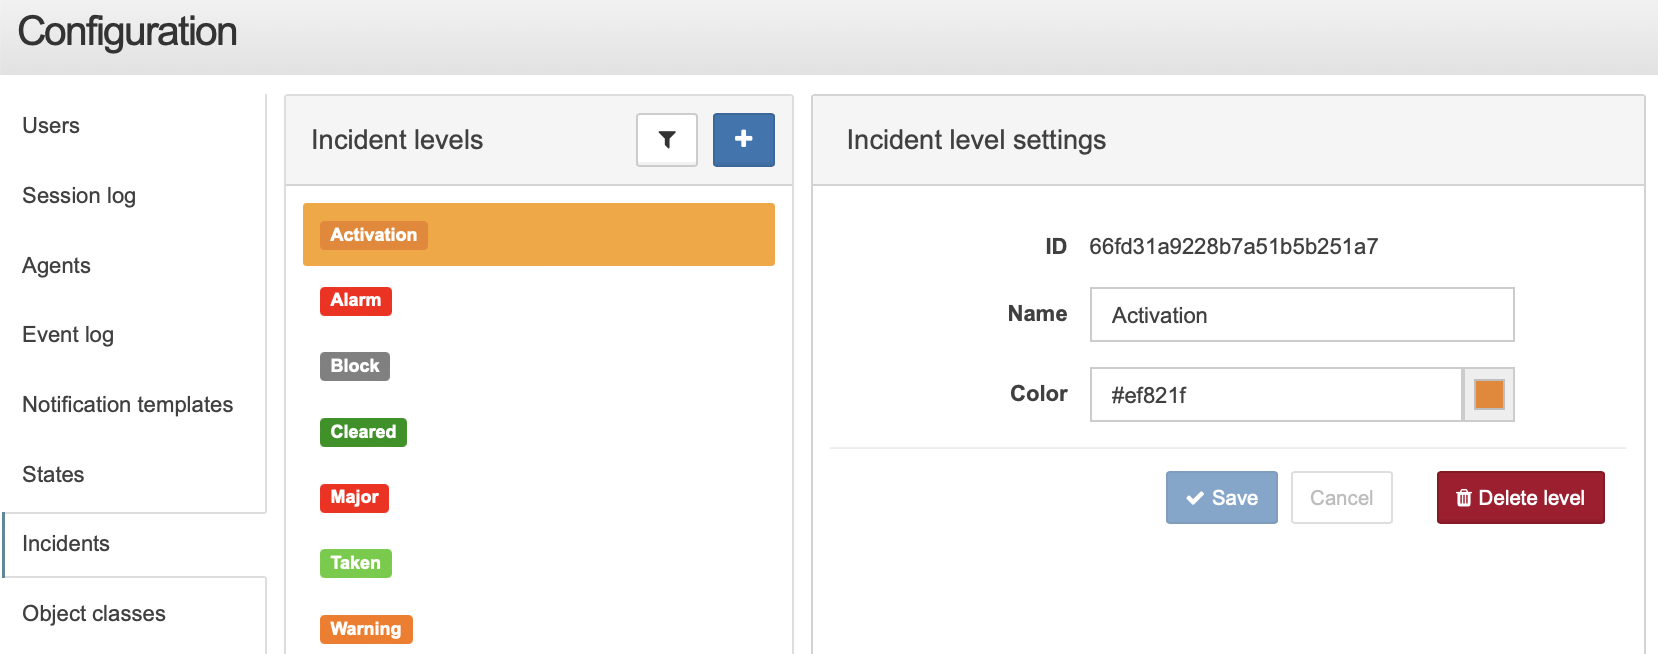This screenshot has width=1658, height=654.
Task: Open Notification templates in sidebar
Action: [128, 405]
